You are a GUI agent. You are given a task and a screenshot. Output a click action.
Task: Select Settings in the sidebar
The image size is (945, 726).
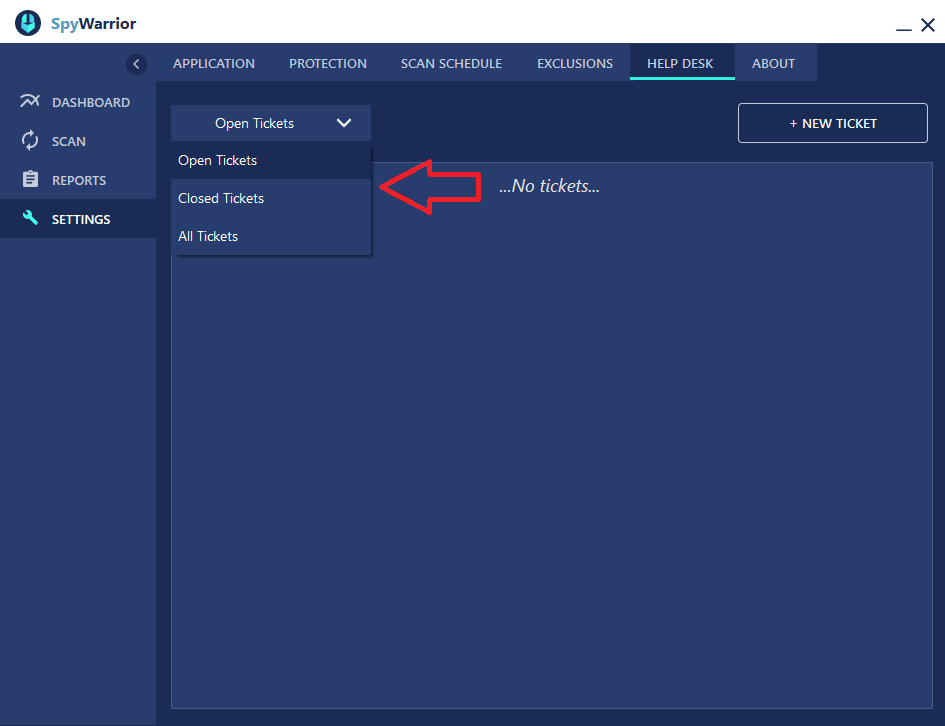(x=78, y=219)
